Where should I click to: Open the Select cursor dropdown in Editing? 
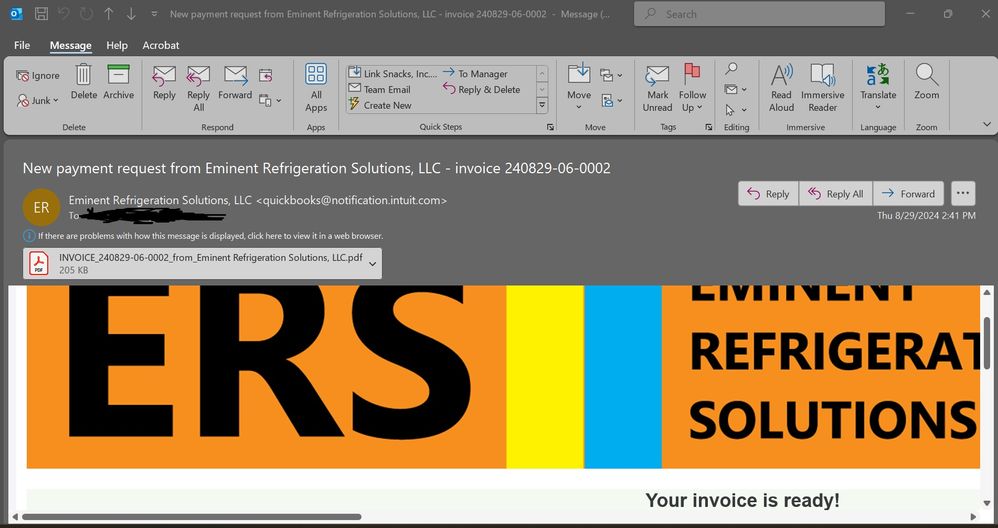coord(734,110)
